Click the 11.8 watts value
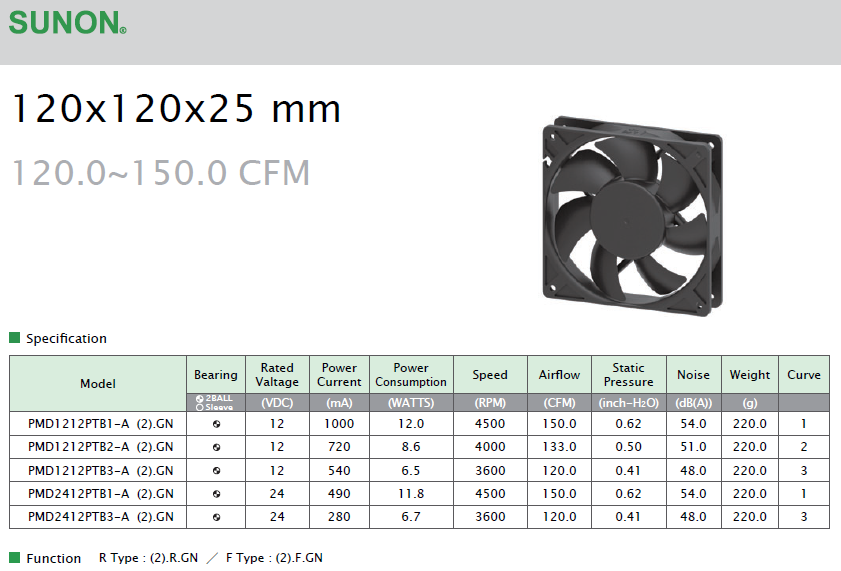Image resolution: width=841 pixels, height=571 pixels. click(x=411, y=494)
